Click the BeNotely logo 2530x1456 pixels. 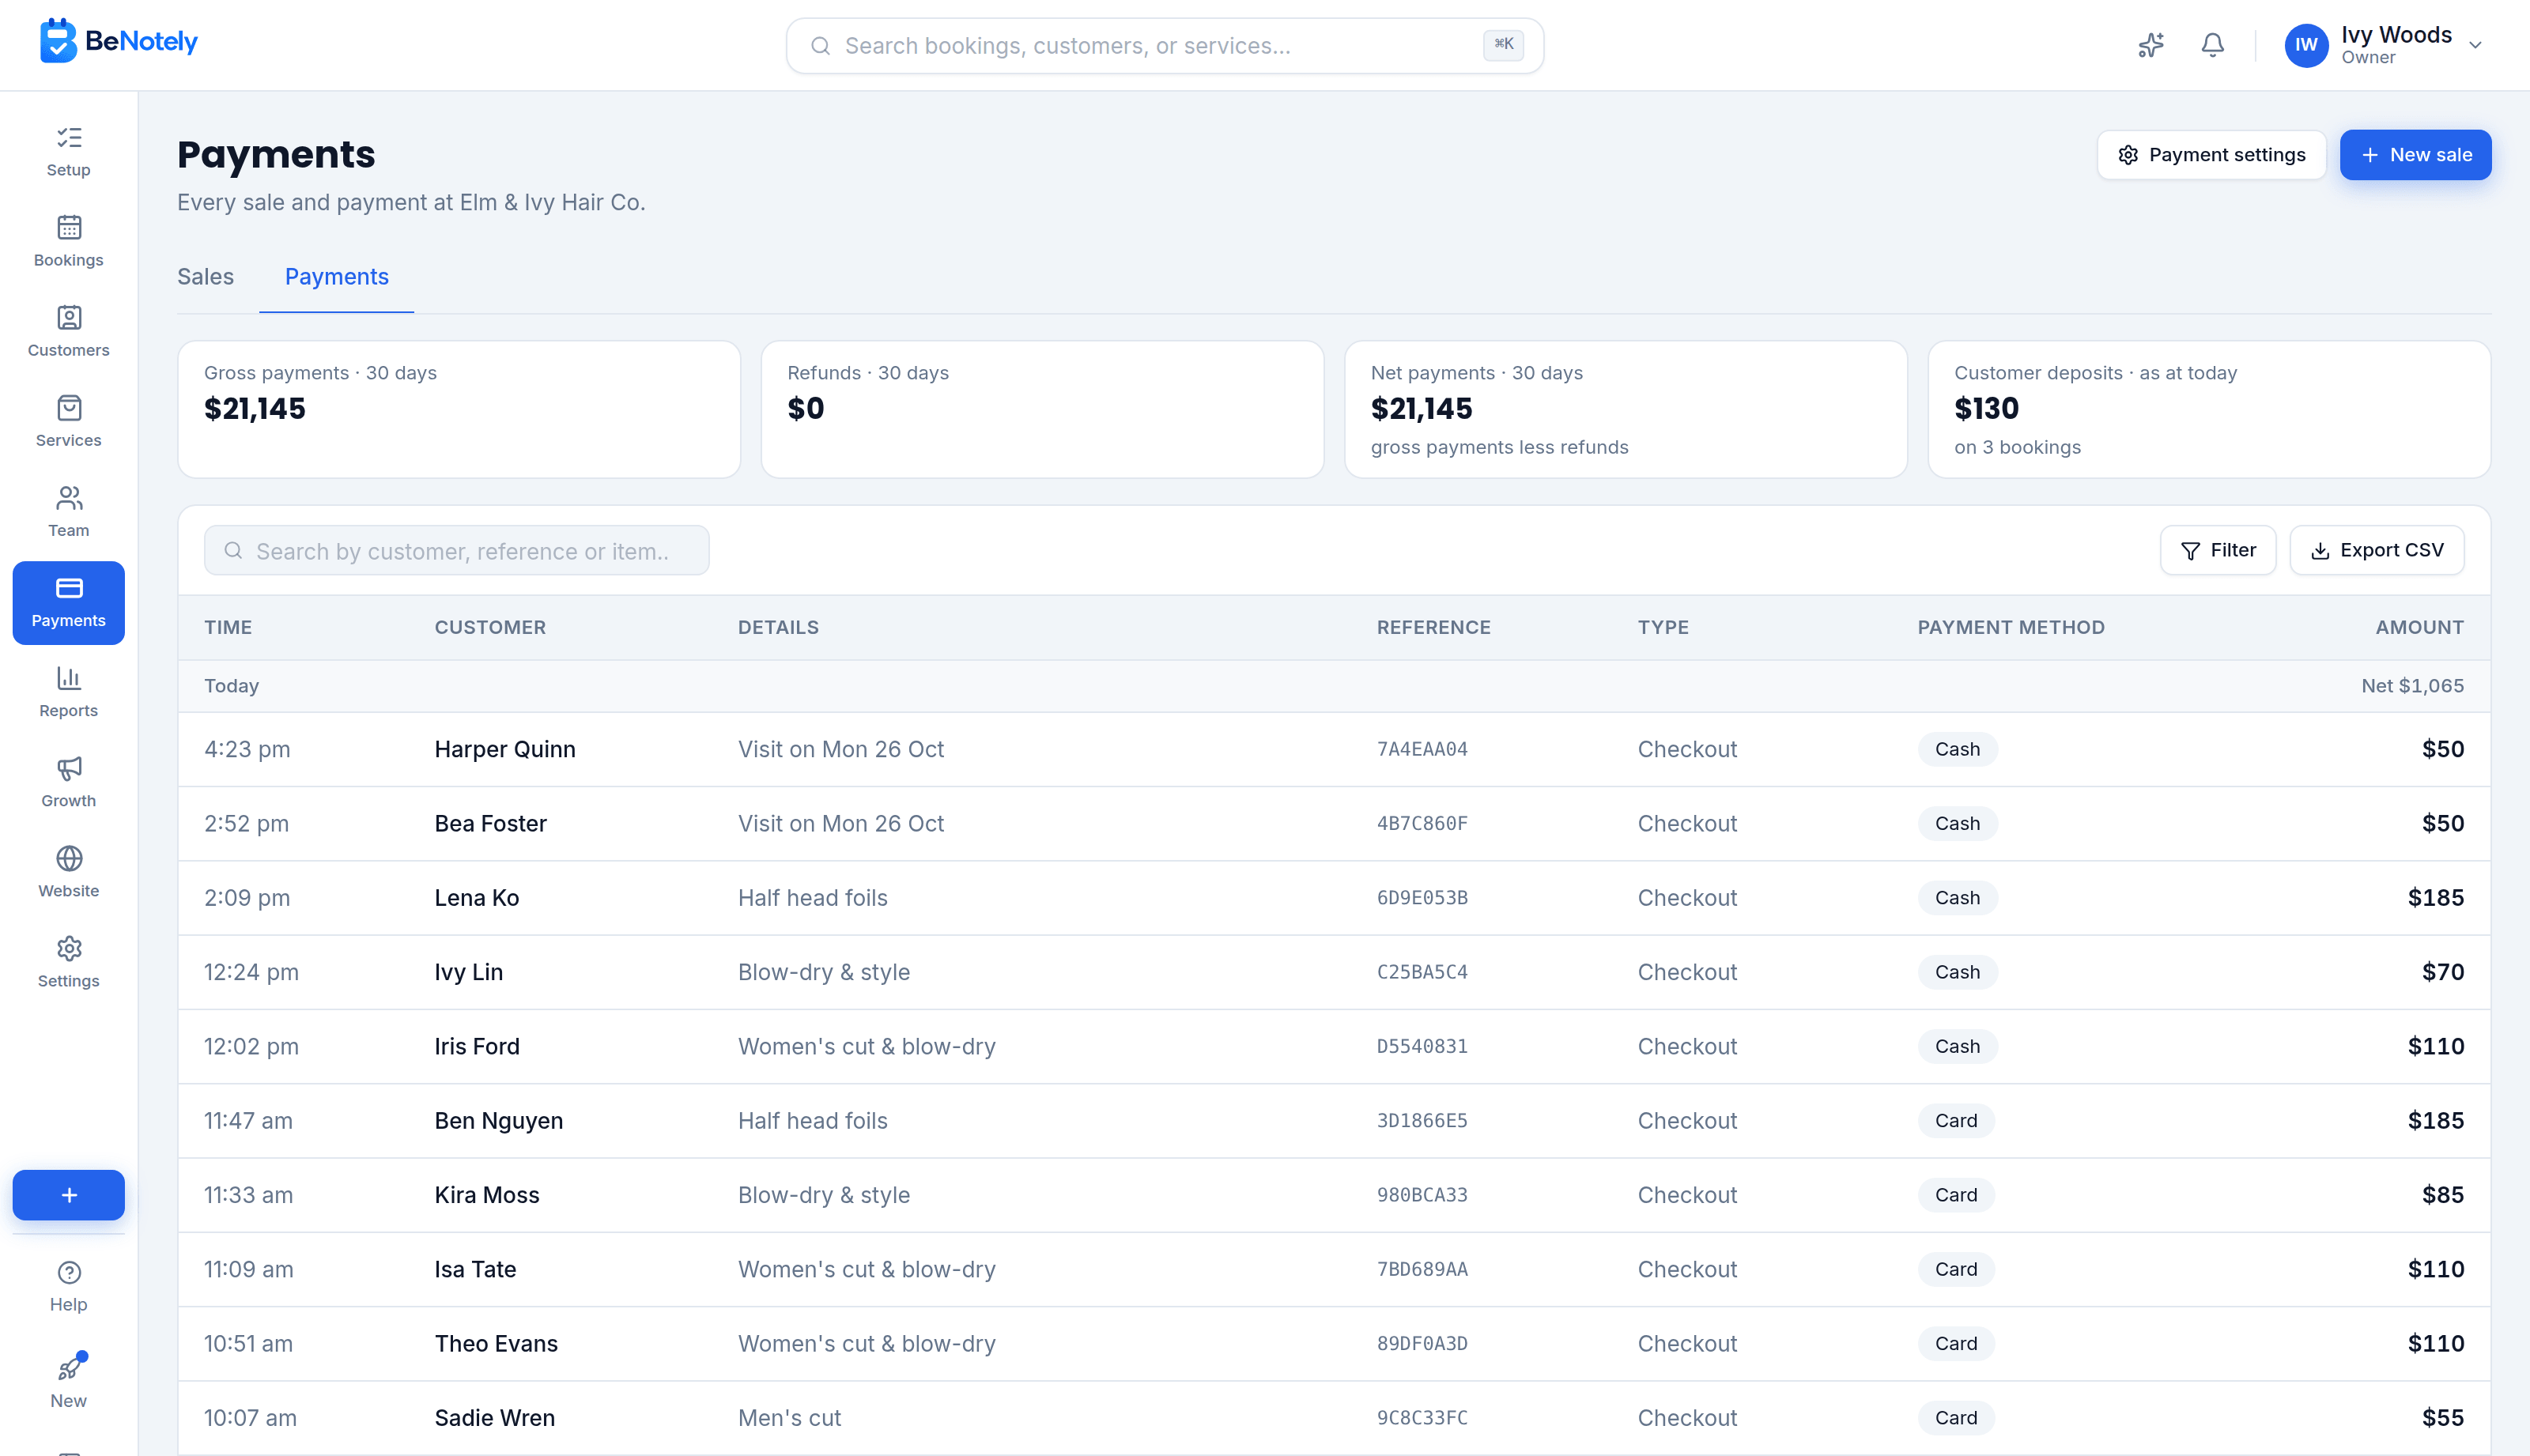(119, 41)
